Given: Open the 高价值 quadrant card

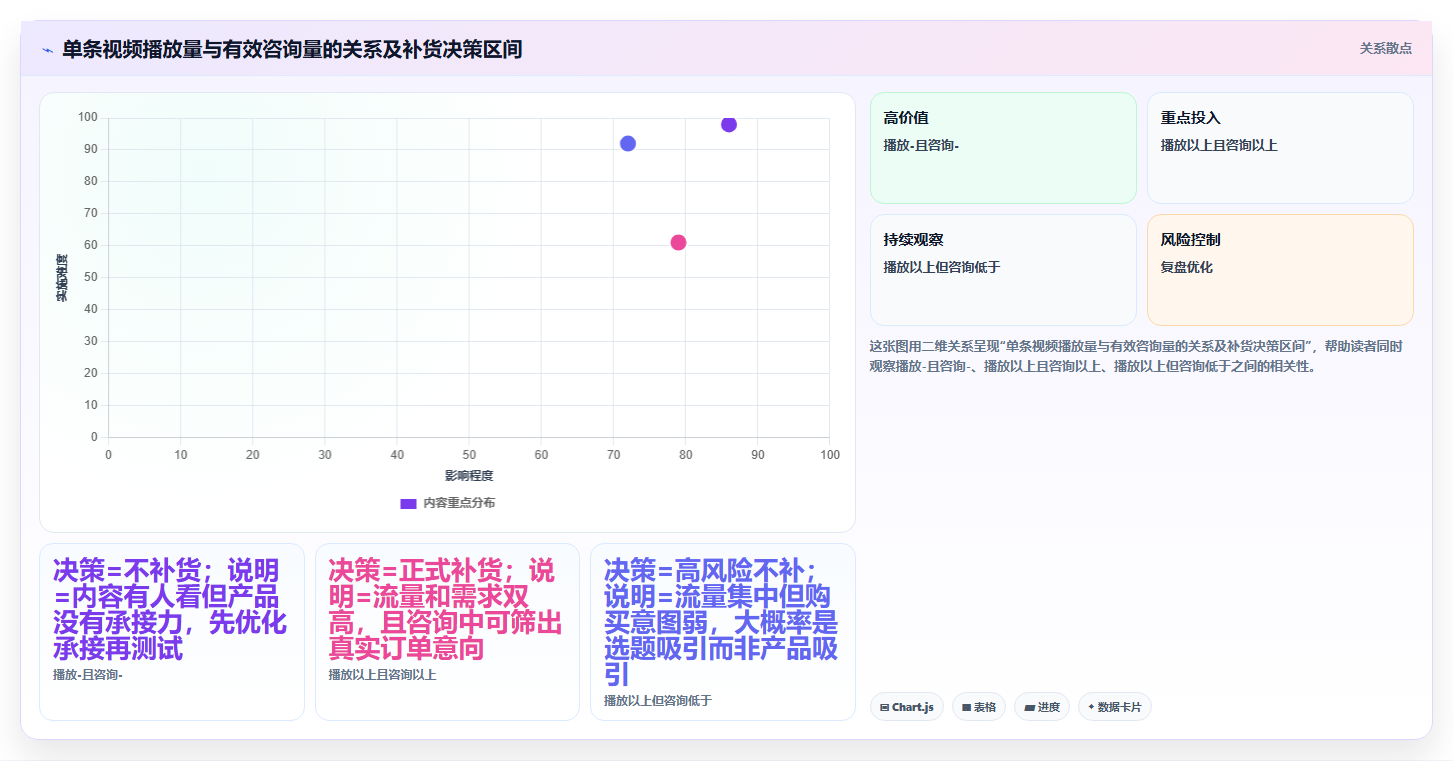Looking at the screenshot, I should [1003, 148].
